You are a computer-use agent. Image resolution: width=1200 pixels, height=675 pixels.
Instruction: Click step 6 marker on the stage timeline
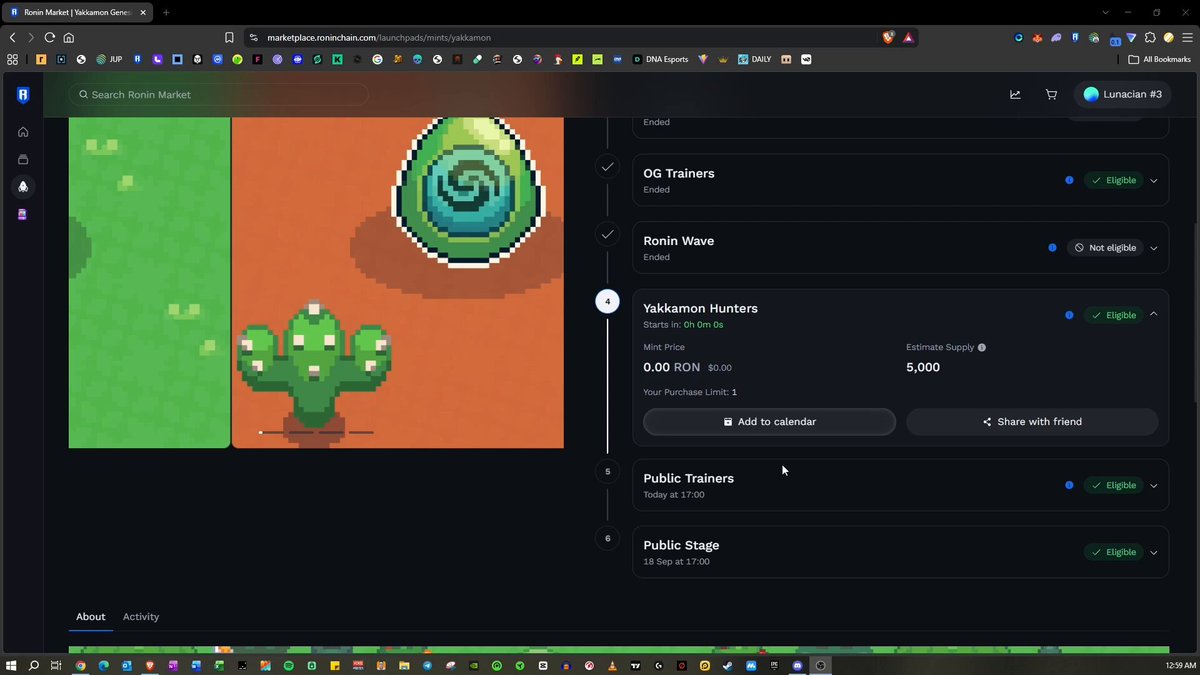point(607,538)
